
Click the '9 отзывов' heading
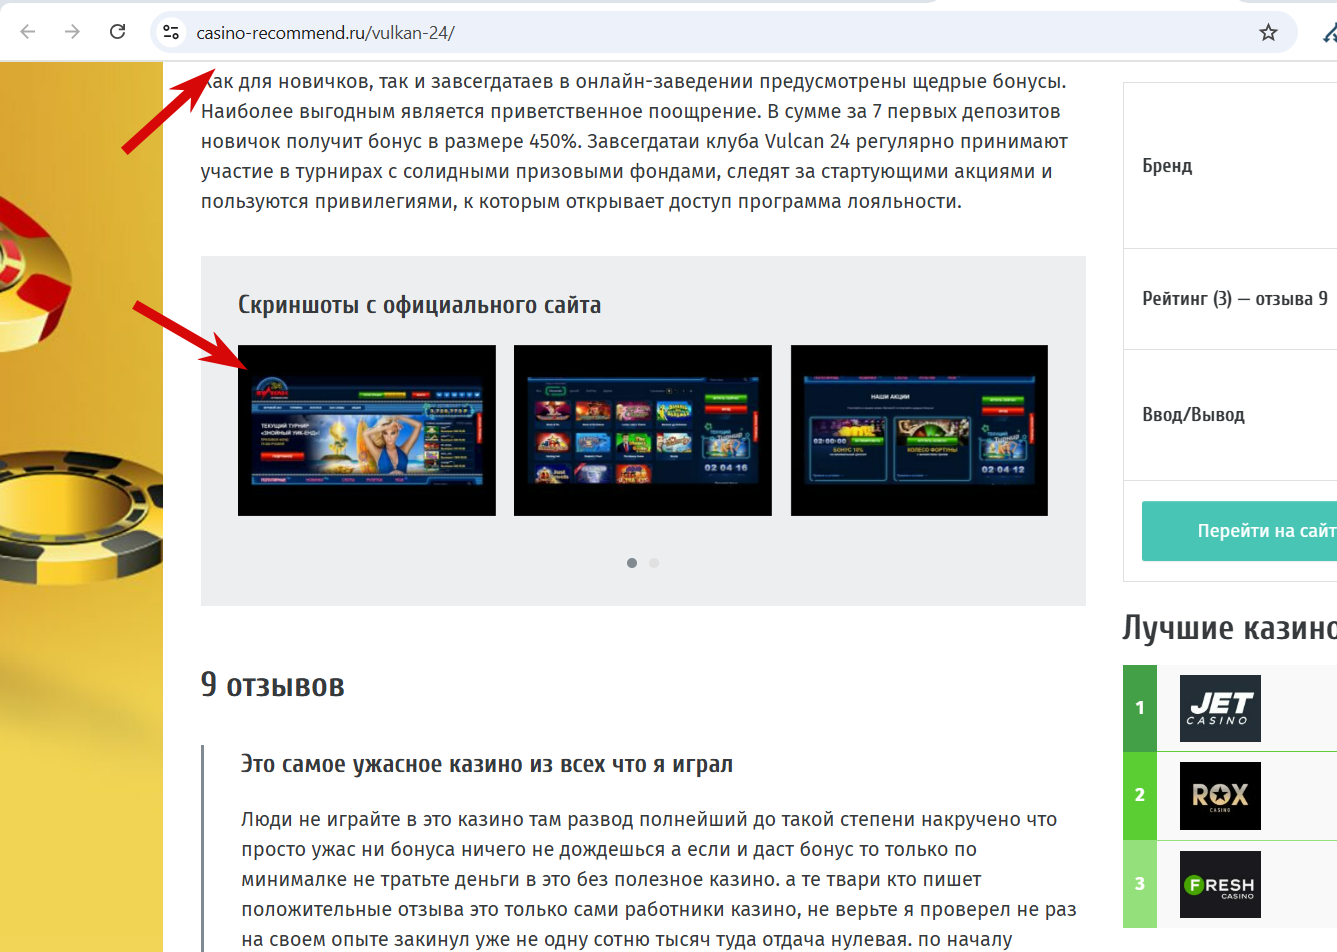coord(273,685)
